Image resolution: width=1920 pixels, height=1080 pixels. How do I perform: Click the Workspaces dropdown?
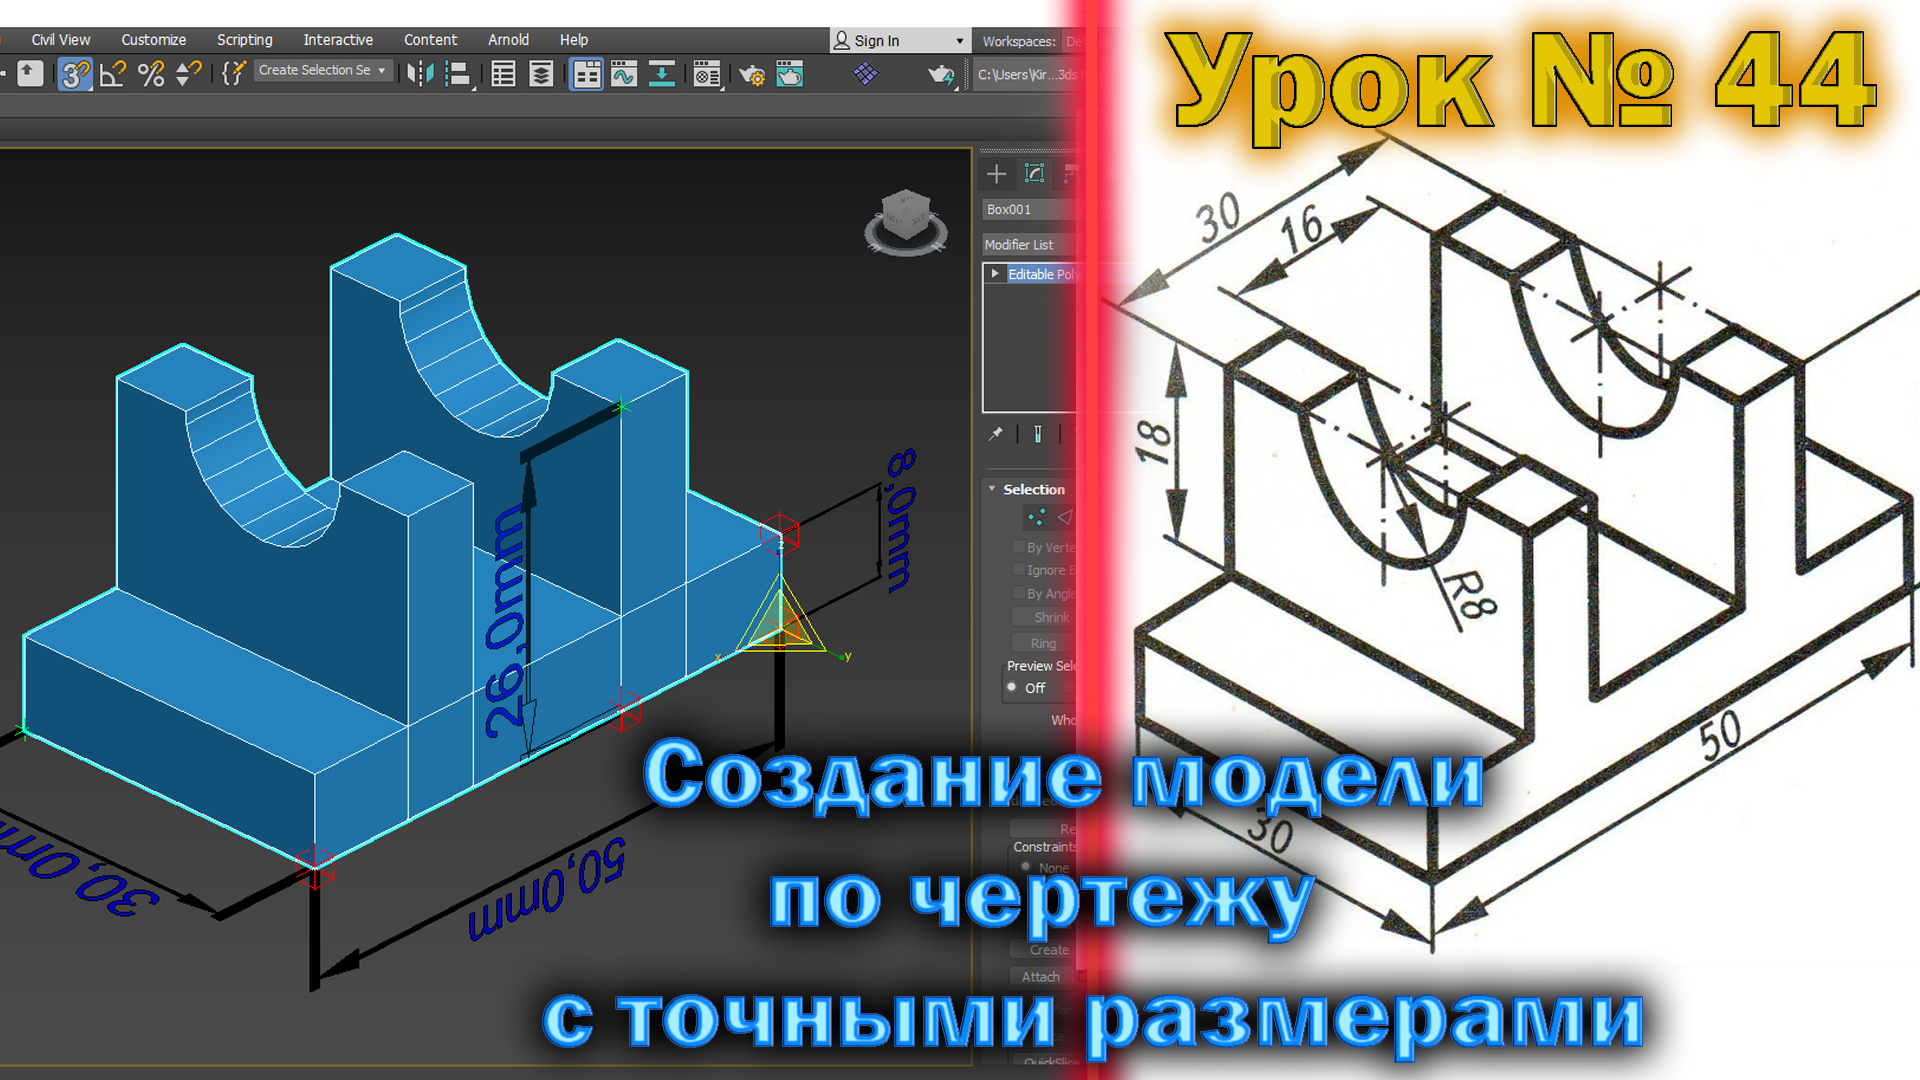pyautogui.click(x=1080, y=42)
